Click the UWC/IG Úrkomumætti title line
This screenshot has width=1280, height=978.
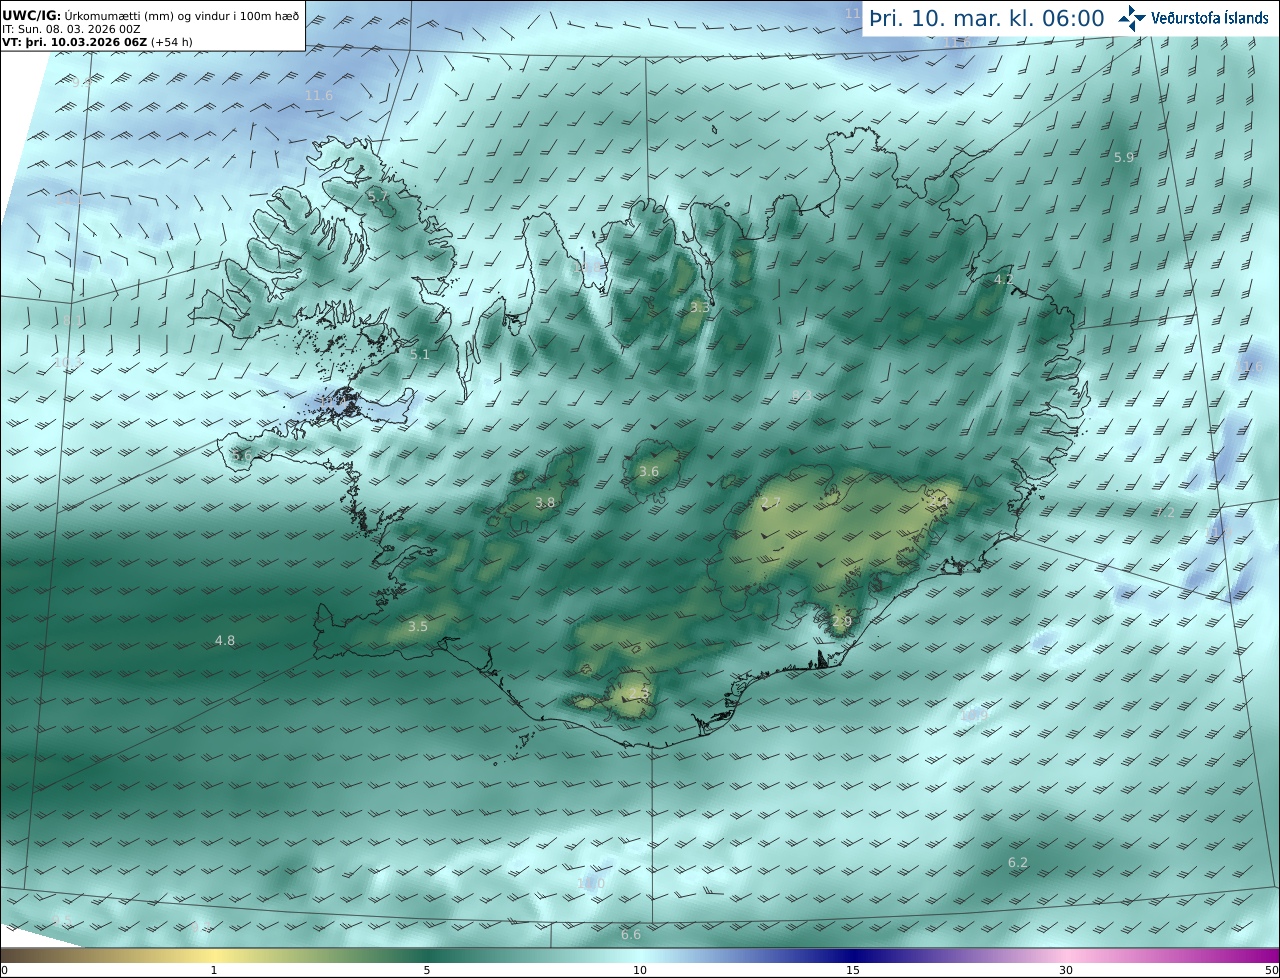pos(150,15)
